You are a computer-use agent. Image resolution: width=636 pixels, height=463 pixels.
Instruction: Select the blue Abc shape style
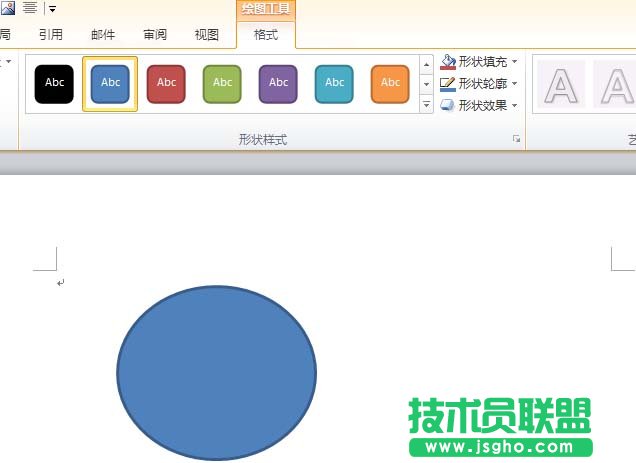click(x=110, y=84)
